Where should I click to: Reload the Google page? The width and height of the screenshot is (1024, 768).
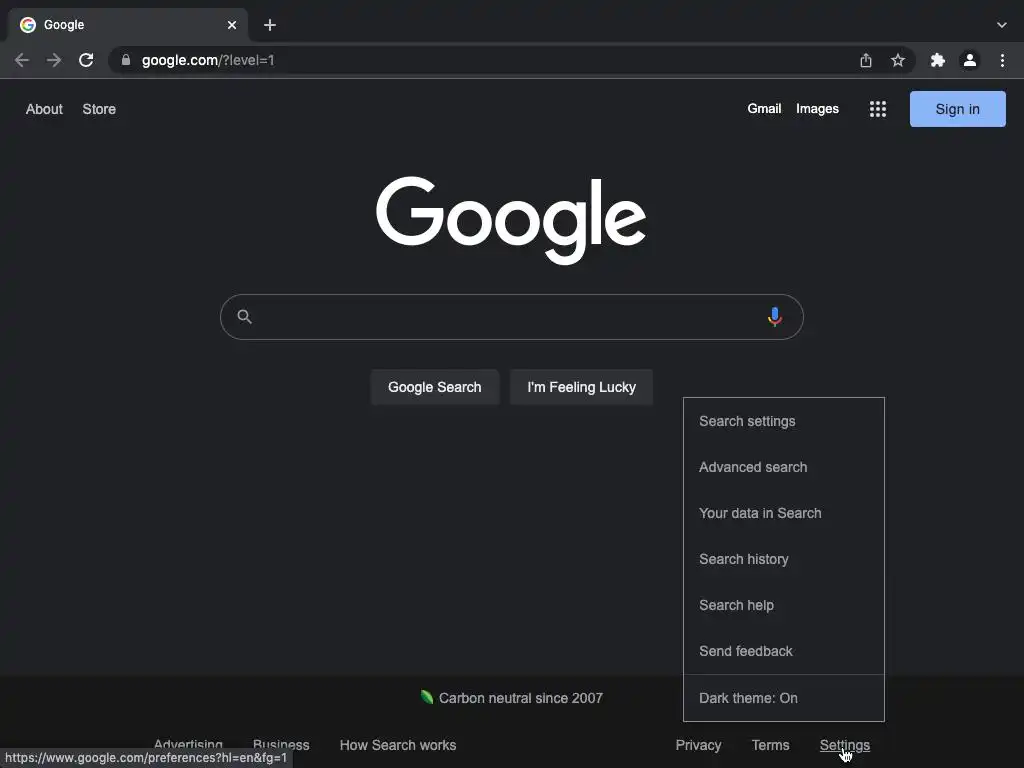coord(86,60)
